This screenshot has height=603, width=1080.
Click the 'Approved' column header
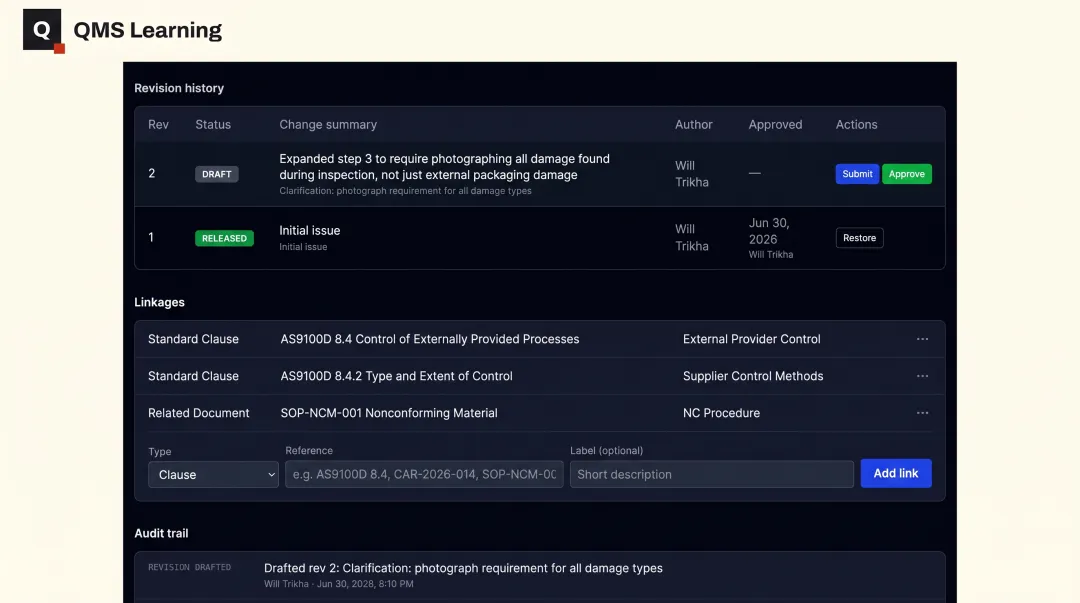click(775, 125)
